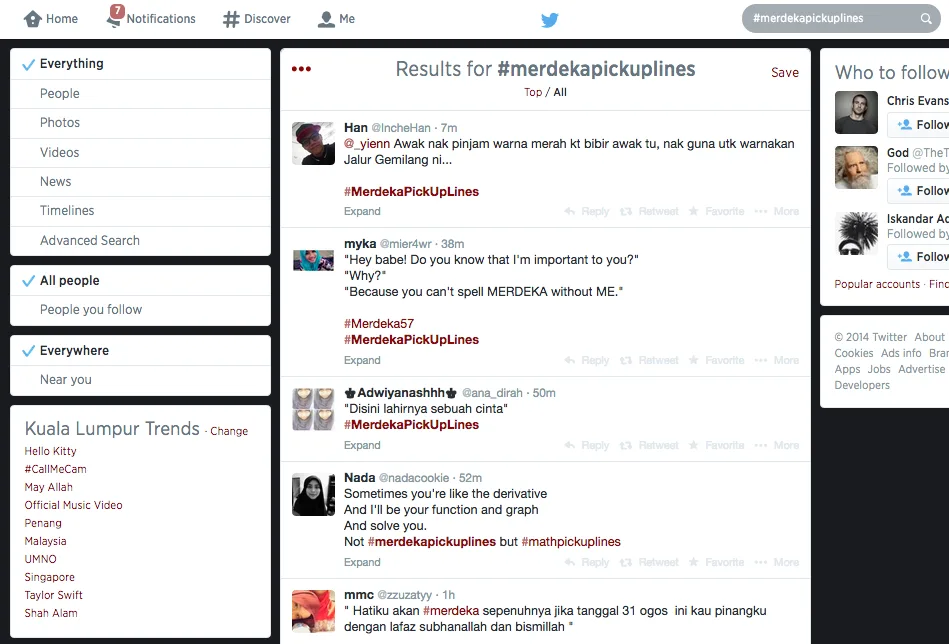Open Notifications with bell icon
Viewport: 949px width, 644px height.
tap(115, 18)
